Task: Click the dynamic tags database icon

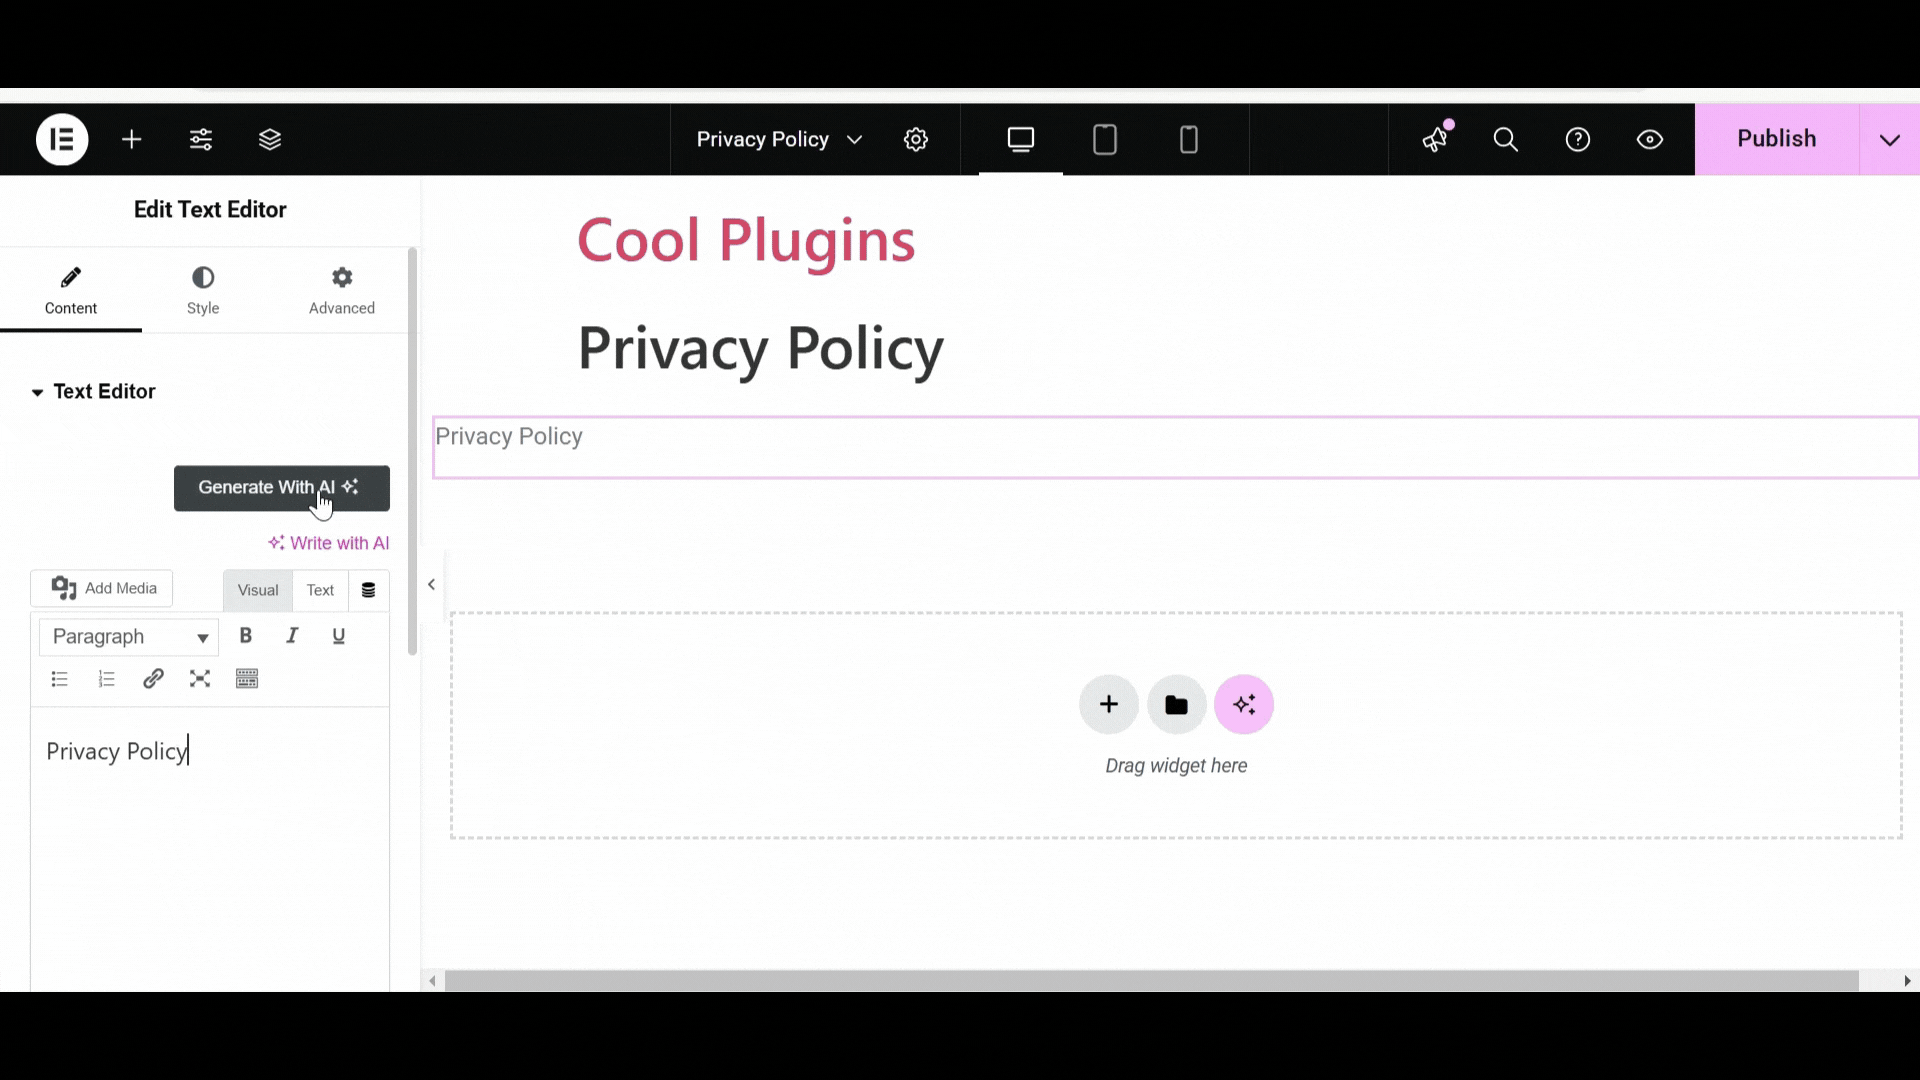Action: pos(368,590)
